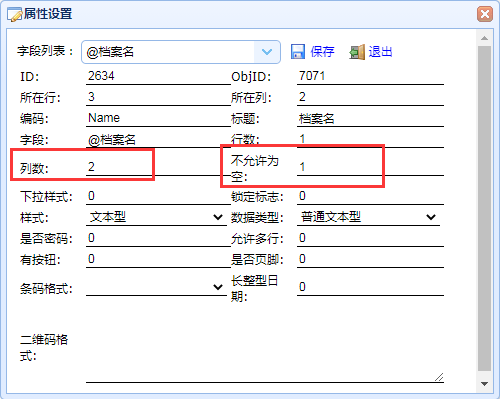Click the 字段 field containing @档案名
The height and width of the screenshot is (399, 500).
(158, 139)
